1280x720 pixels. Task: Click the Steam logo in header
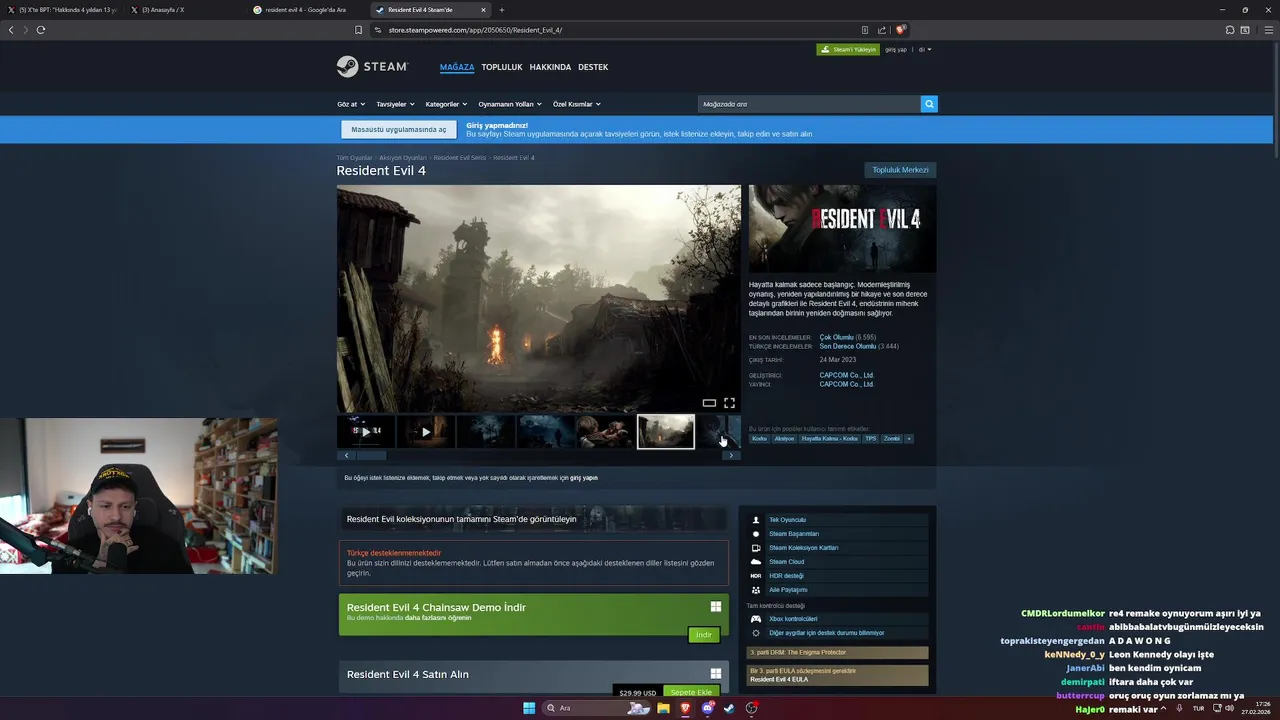(372, 67)
